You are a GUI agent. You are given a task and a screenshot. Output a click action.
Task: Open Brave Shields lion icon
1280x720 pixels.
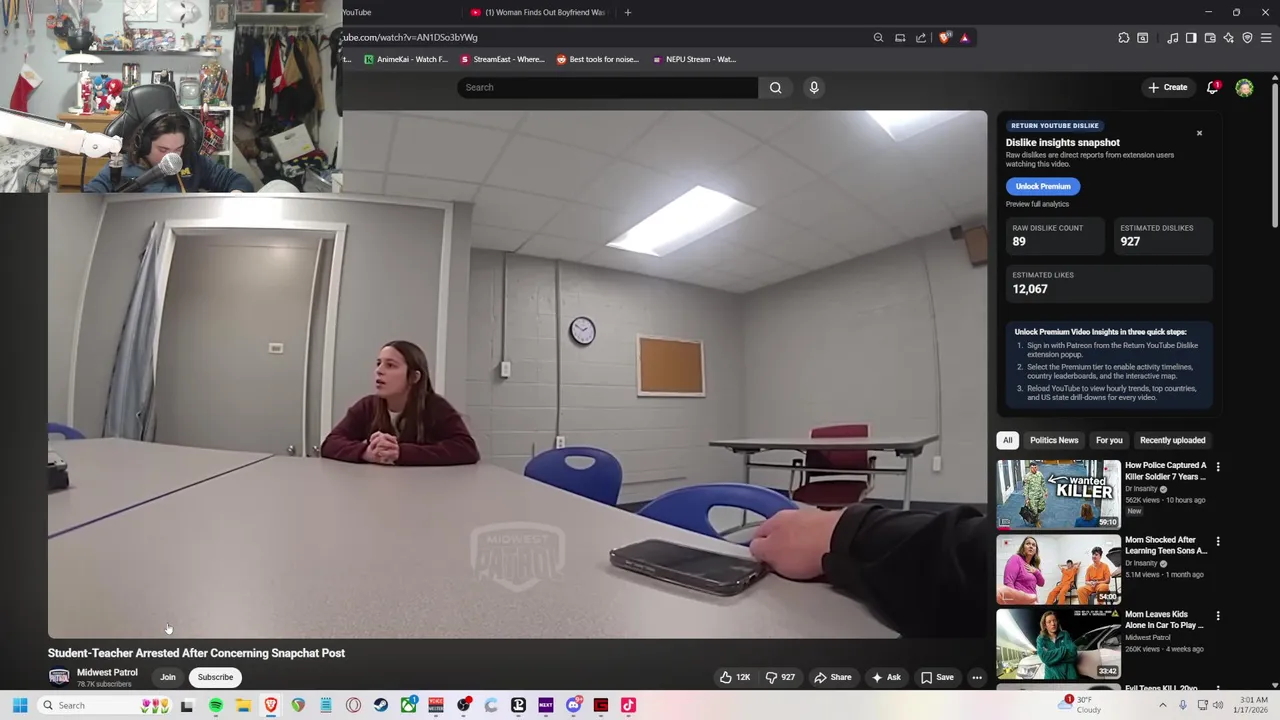(945, 38)
